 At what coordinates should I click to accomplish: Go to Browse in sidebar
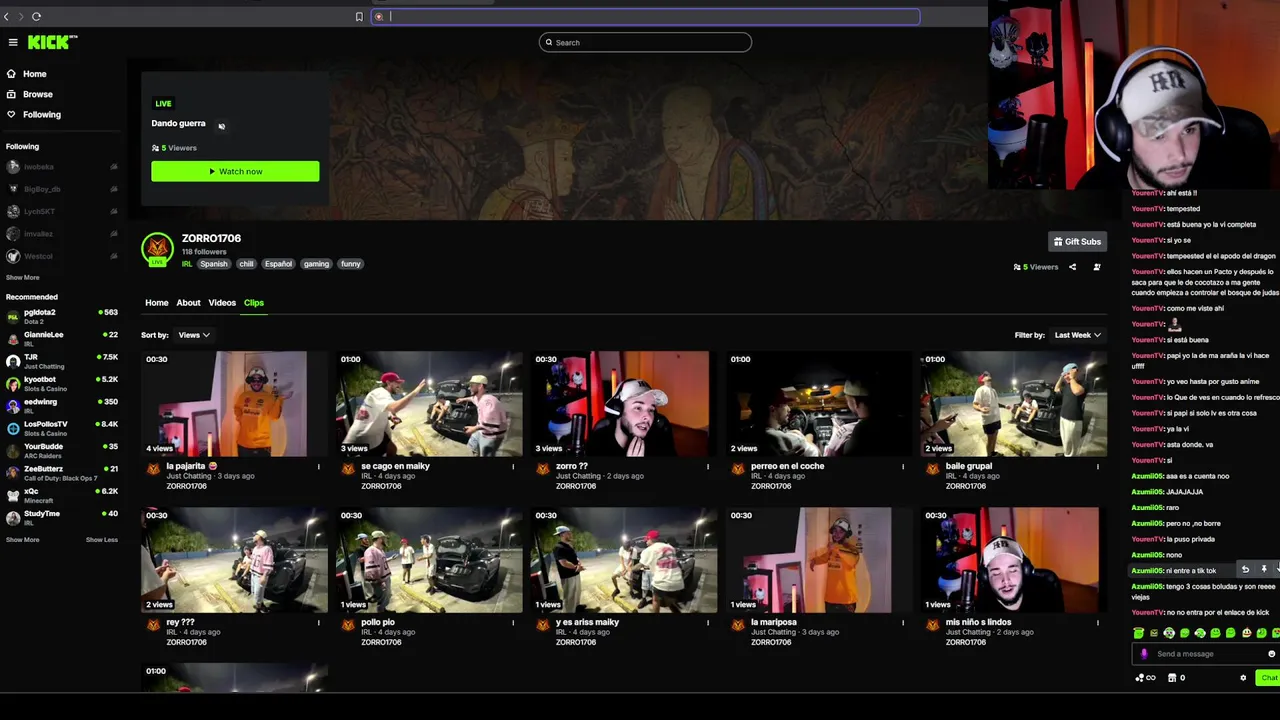click(x=29, y=94)
